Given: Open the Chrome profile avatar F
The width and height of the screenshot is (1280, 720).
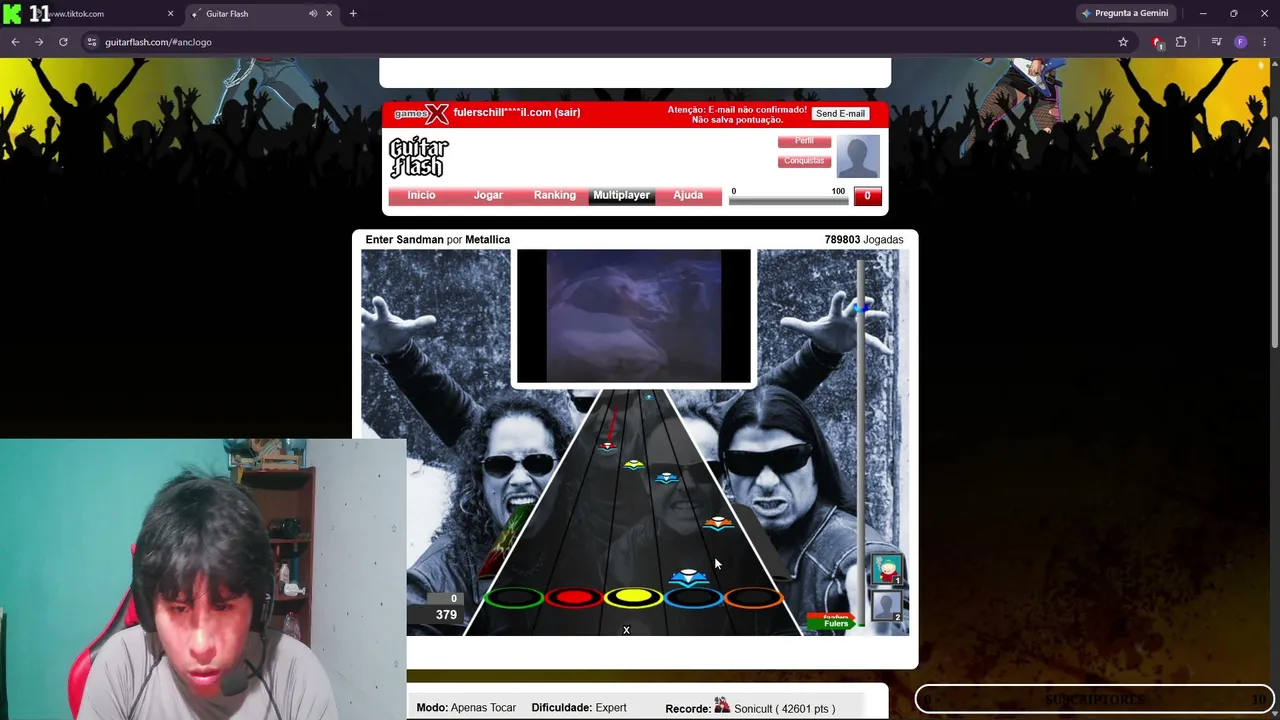Looking at the screenshot, I should pyautogui.click(x=1241, y=42).
